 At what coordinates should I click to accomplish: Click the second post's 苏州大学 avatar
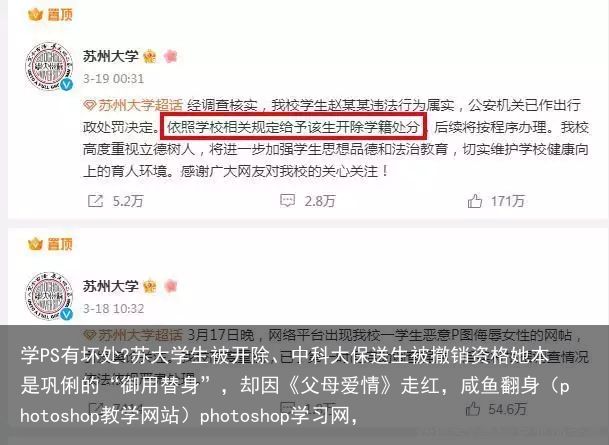click(x=49, y=296)
